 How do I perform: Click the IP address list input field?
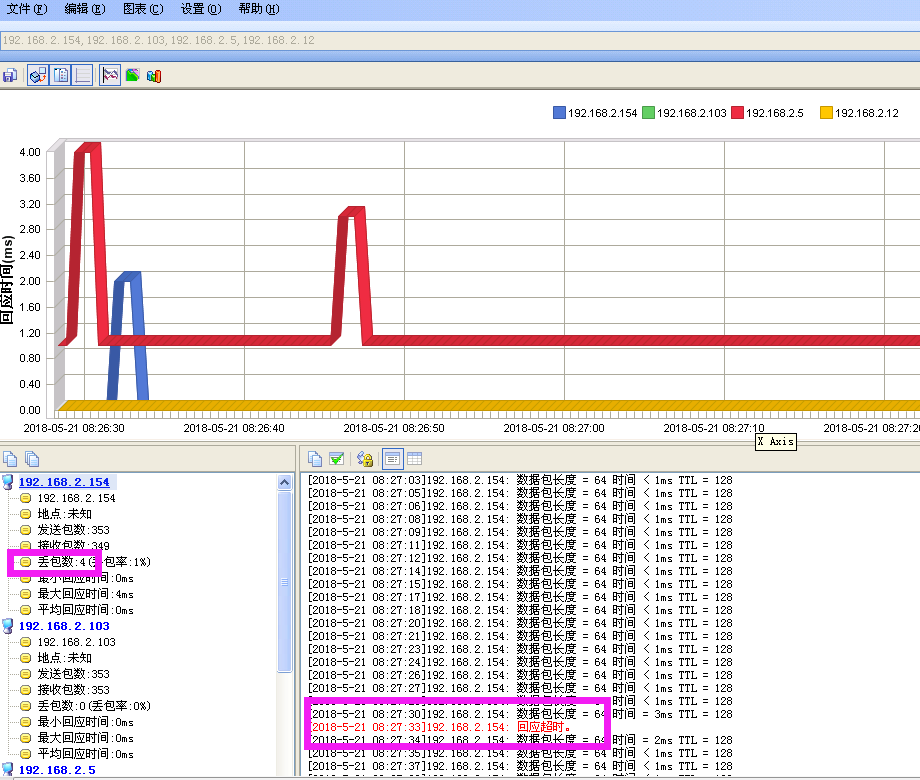point(400,40)
